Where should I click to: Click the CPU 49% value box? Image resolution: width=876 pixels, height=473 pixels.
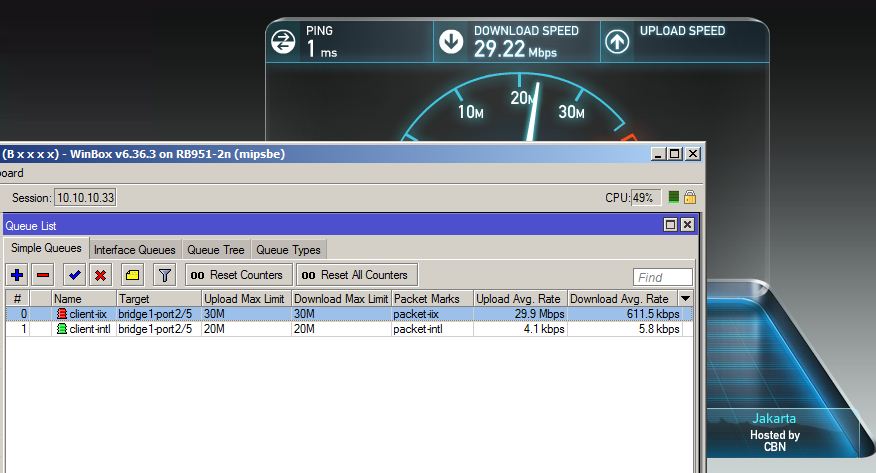click(646, 198)
